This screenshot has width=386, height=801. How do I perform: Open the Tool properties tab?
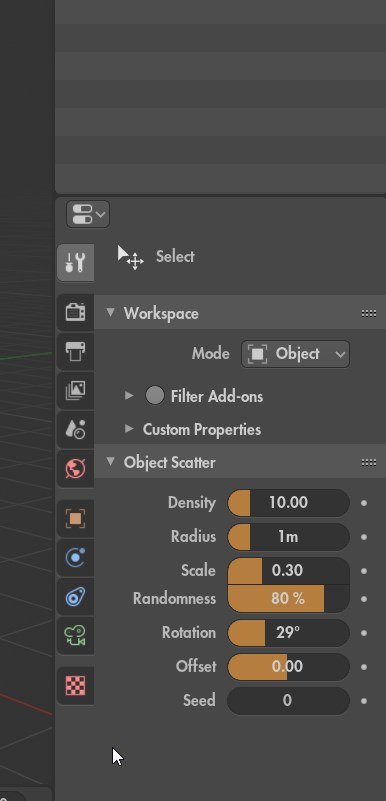(76, 263)
